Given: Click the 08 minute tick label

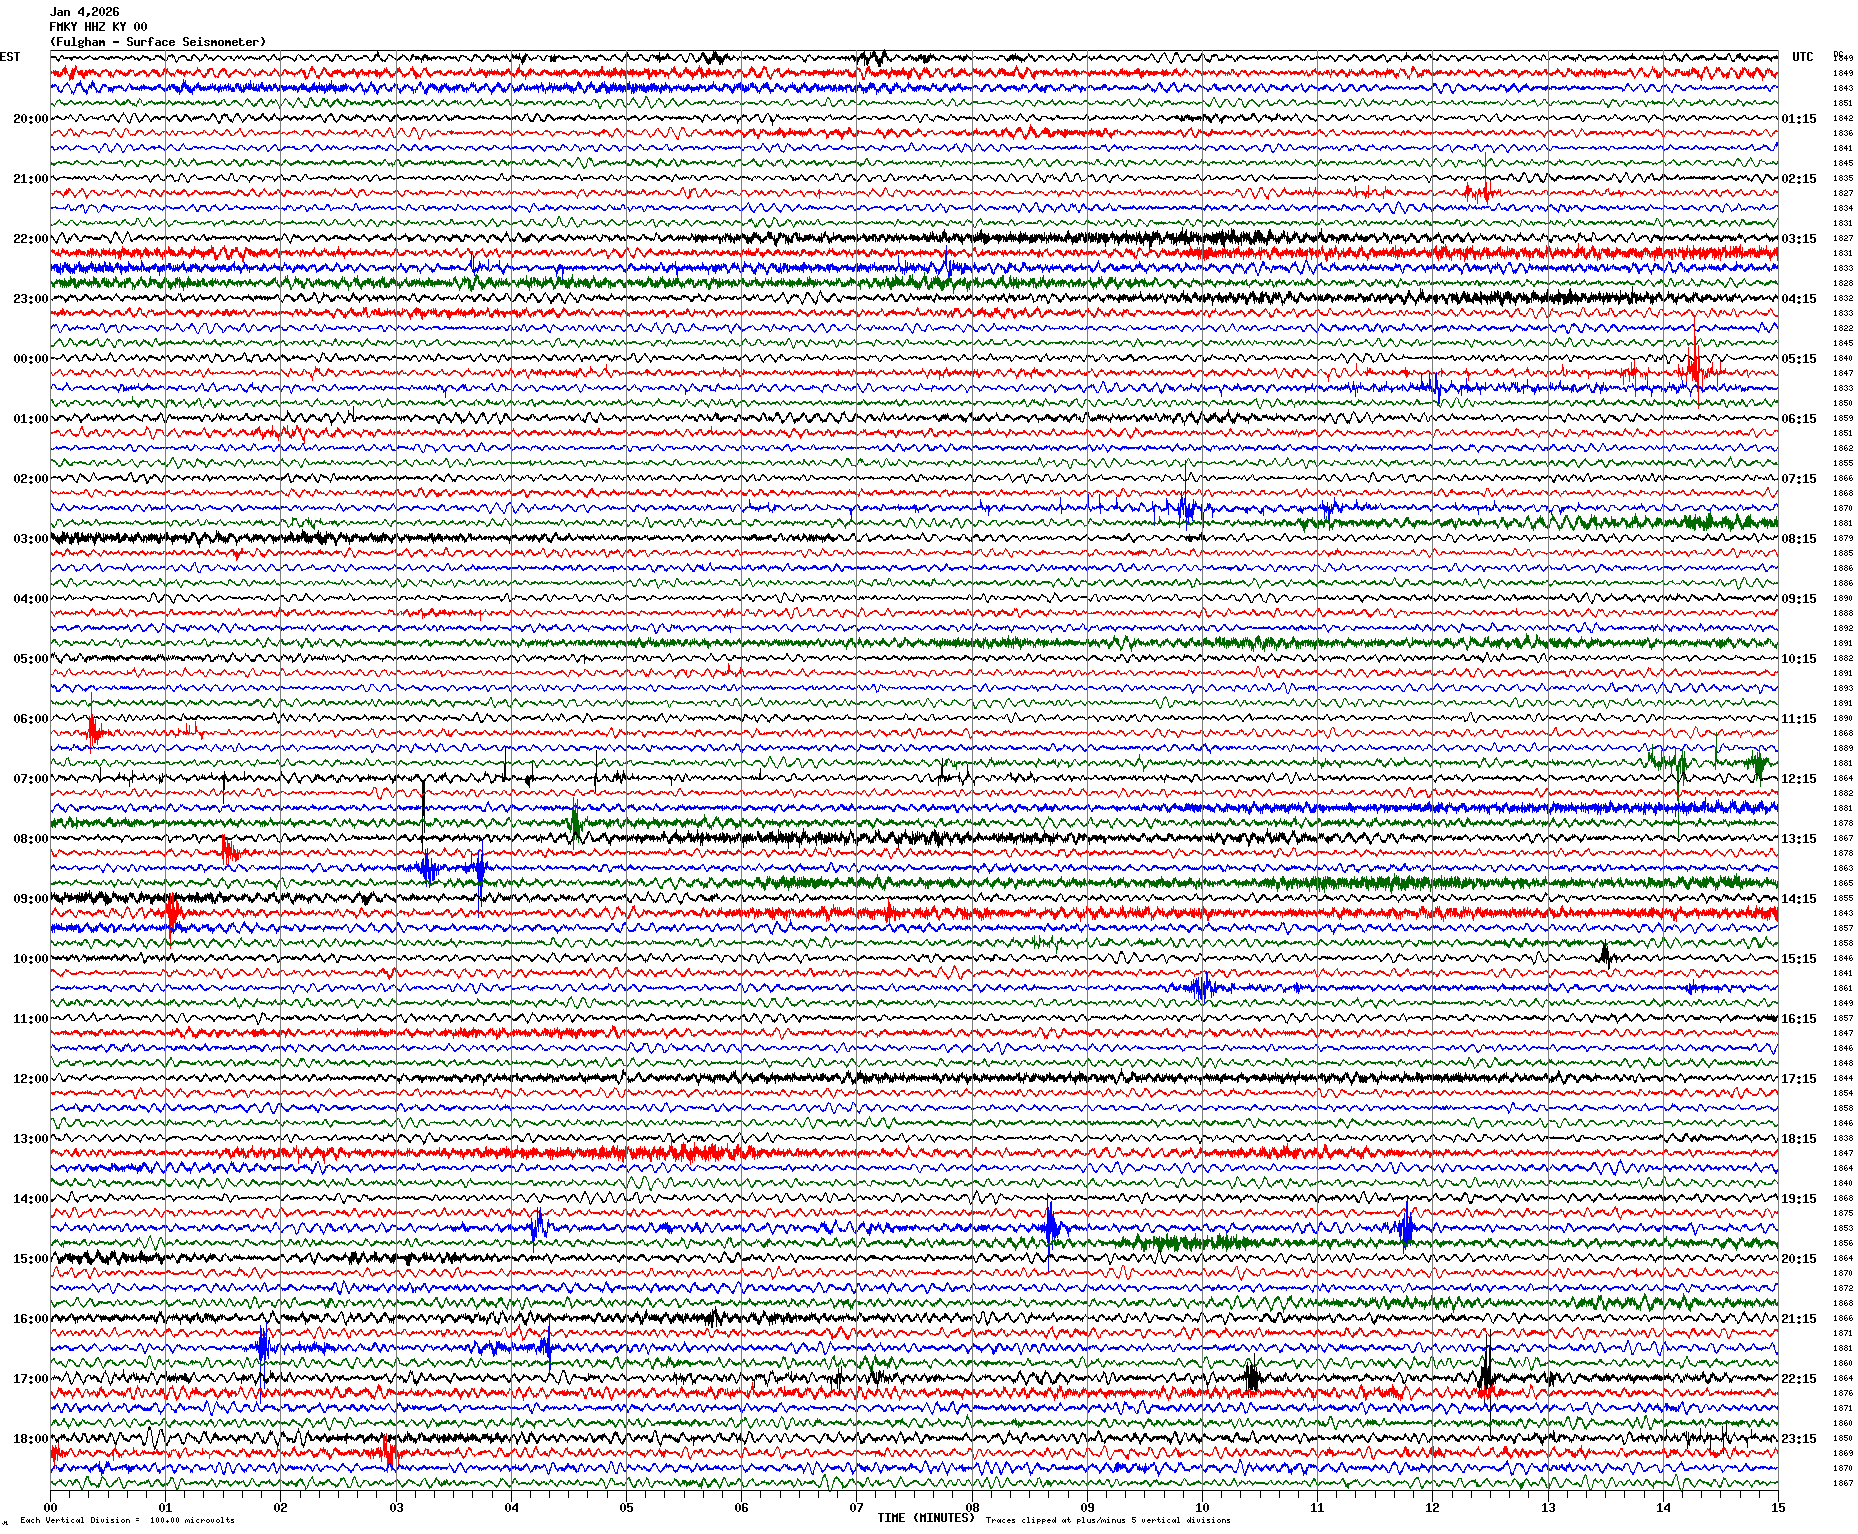Looking at the screenshot, I should click(x=972, y=1508).
